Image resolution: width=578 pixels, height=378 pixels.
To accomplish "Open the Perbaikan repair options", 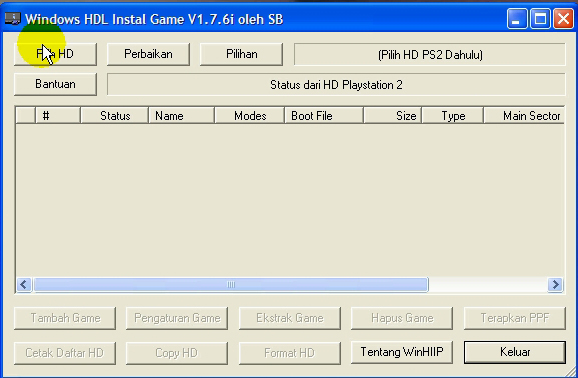I will 148,54.
